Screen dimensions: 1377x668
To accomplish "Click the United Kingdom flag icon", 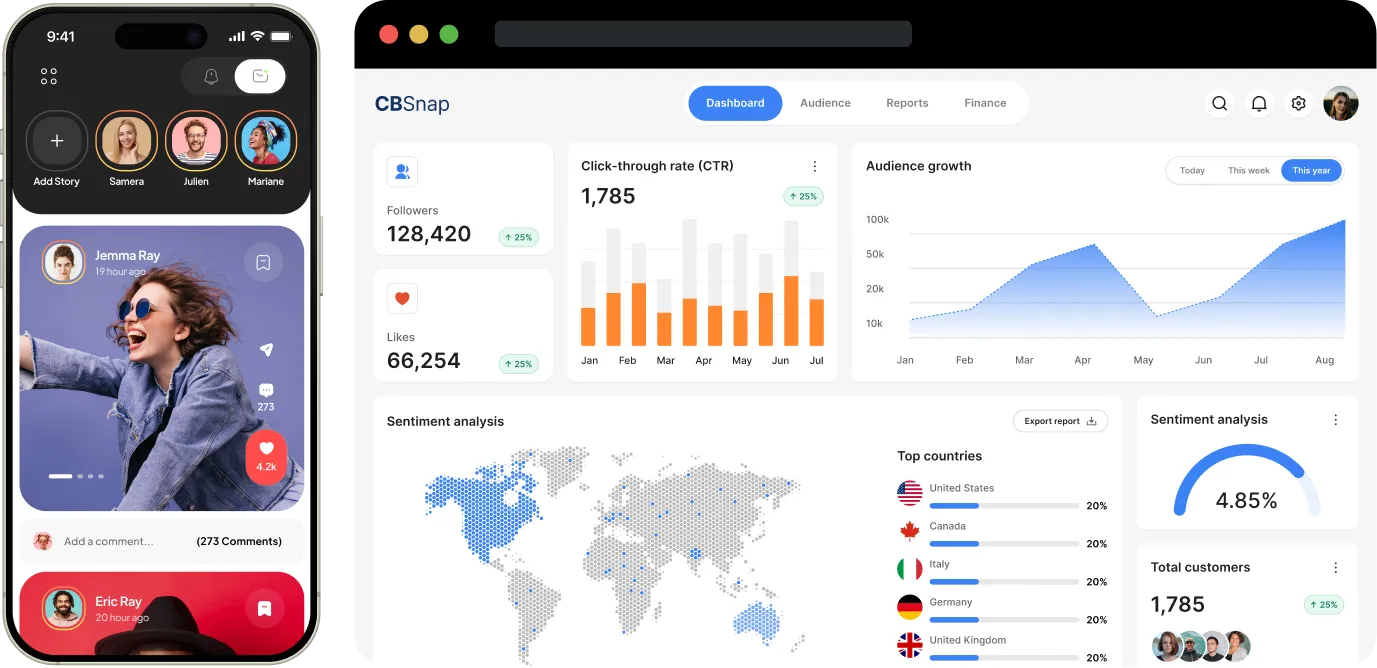I will coord(909,645).
